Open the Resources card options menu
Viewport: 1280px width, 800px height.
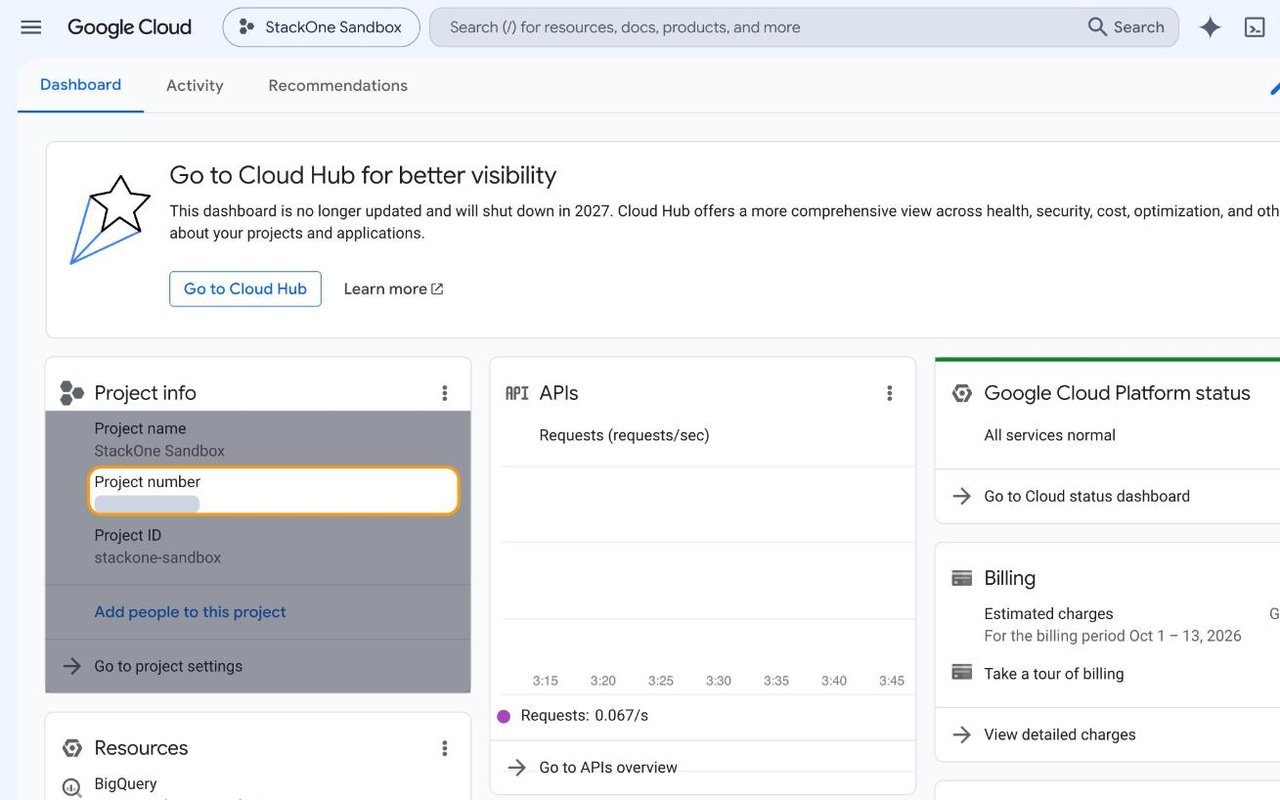[x=445, y=748]
